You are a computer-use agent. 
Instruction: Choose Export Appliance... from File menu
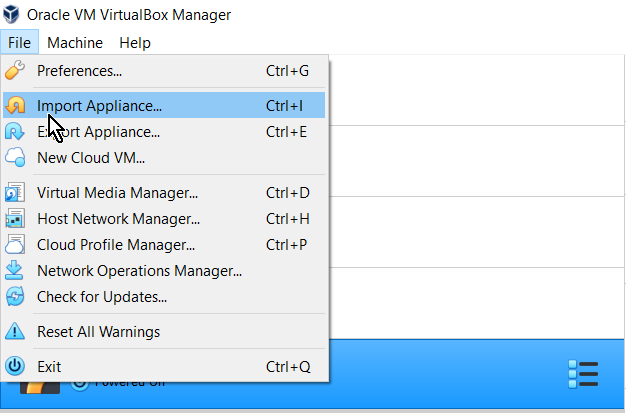[x=98, y=131]
